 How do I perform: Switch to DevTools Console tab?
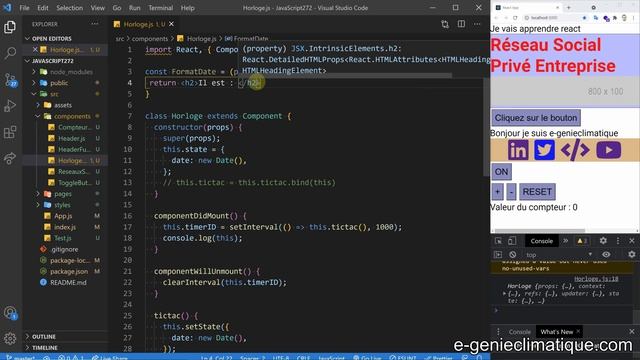click(x=542, y=241)
